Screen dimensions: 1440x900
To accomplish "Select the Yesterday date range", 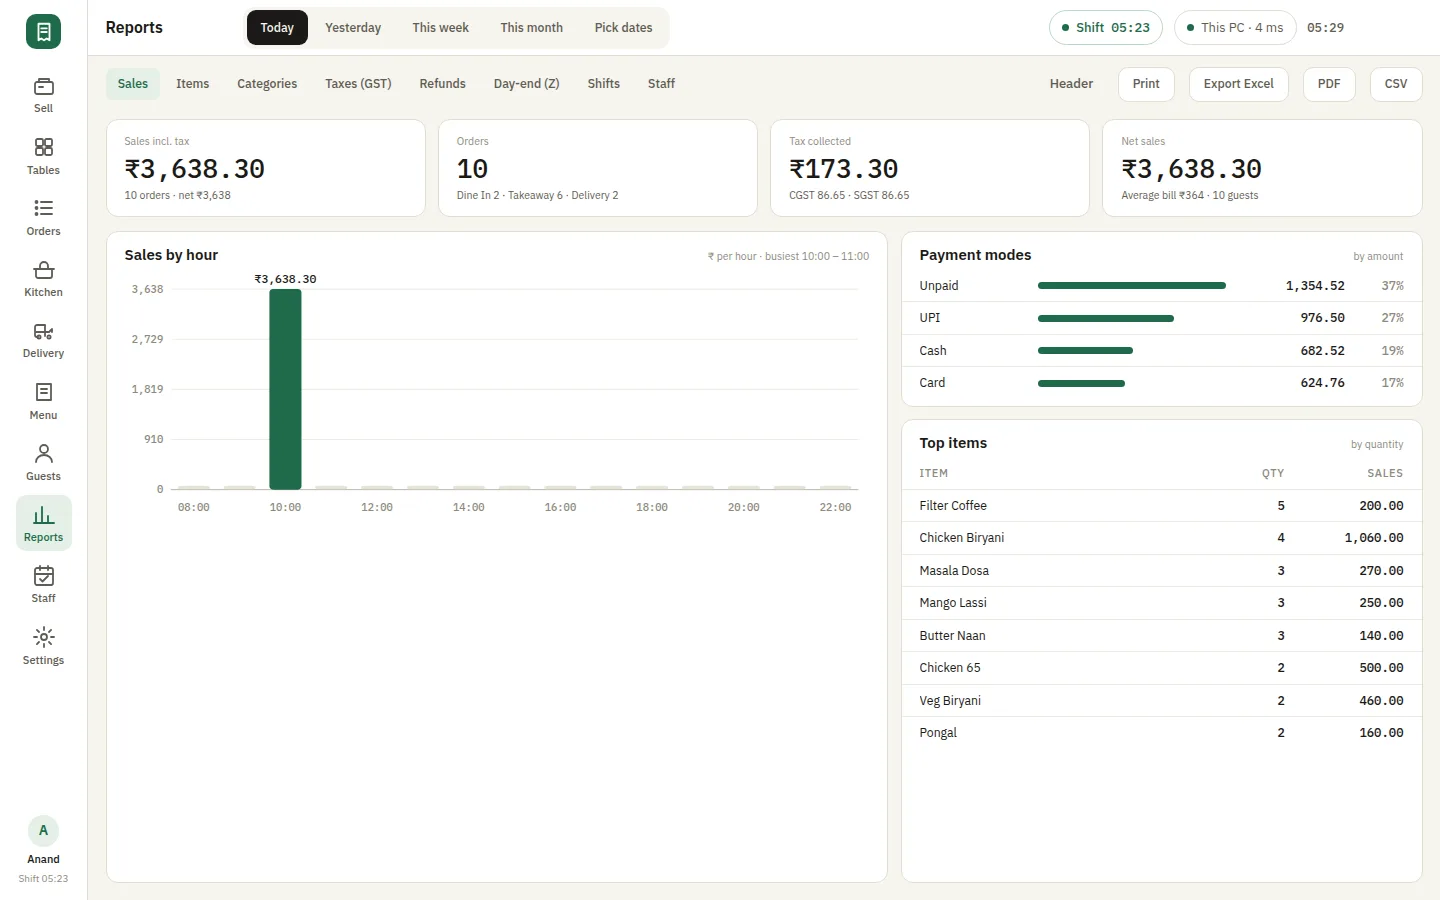I will 353,28.
